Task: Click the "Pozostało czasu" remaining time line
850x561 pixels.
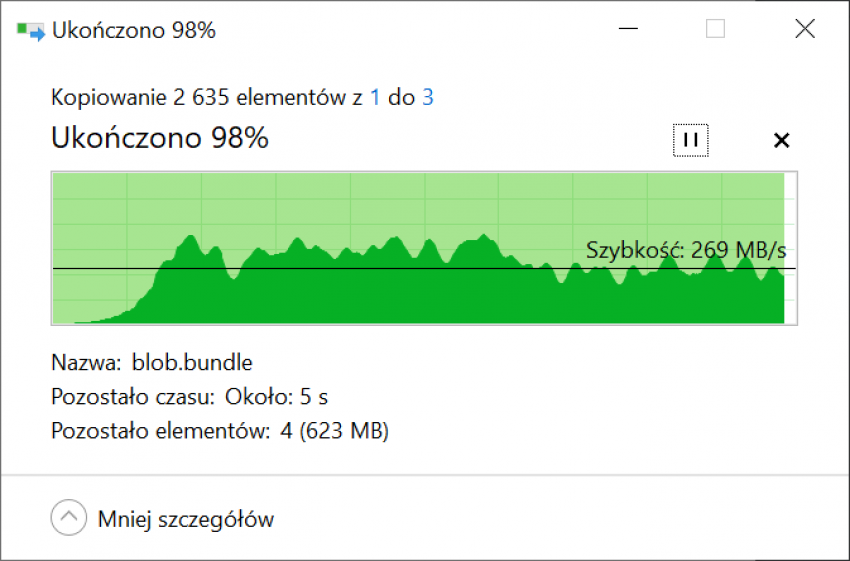Action: pyautogui.click(x=190, y=397)
